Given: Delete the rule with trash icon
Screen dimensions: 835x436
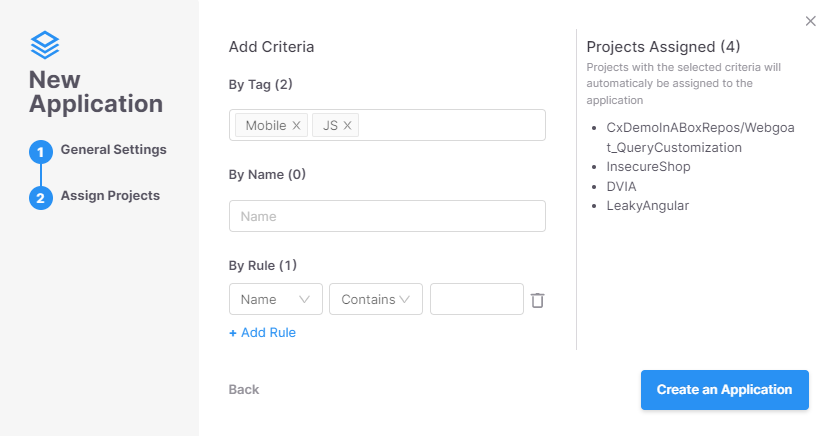Looking at the screenshot, I should coord(537,300).
